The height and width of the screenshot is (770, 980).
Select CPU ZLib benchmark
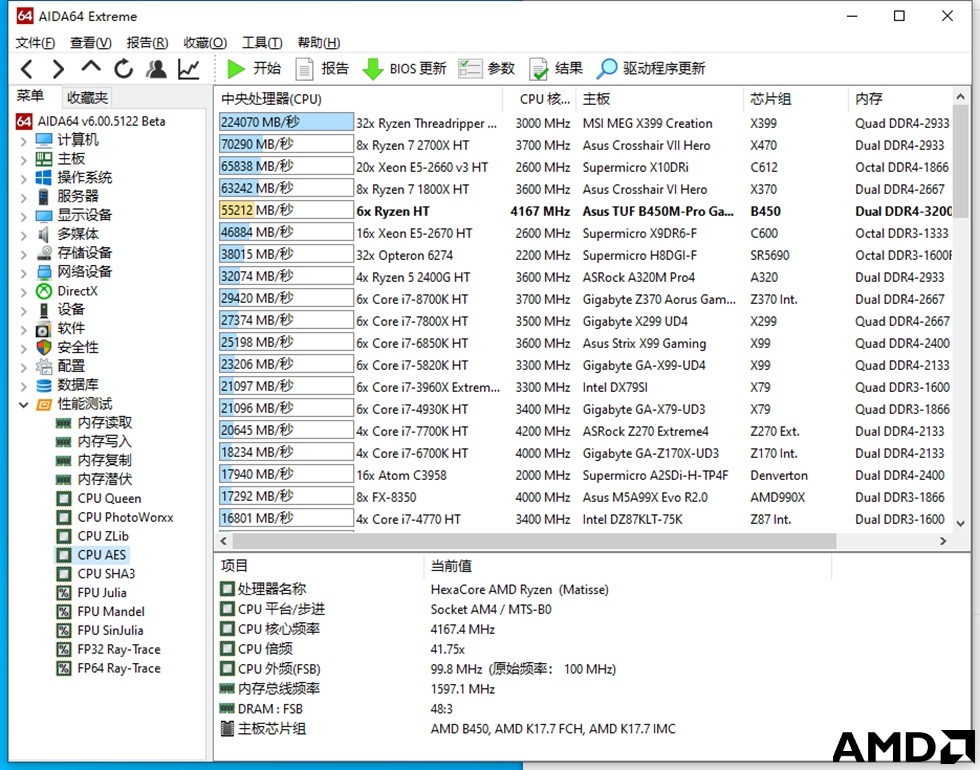[103, 536]
